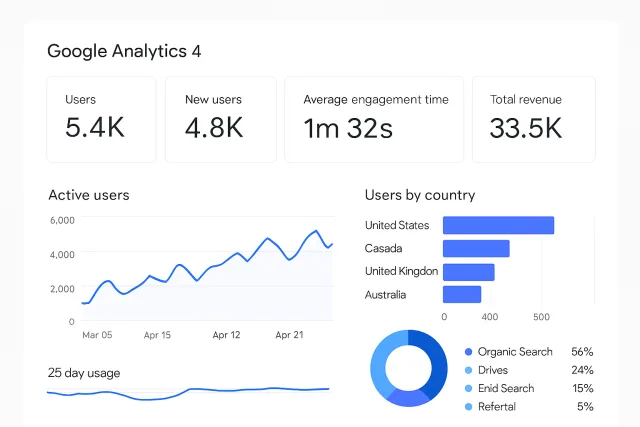Click the Refertal legend dot
640x427 pixels.
click(469, 407)
